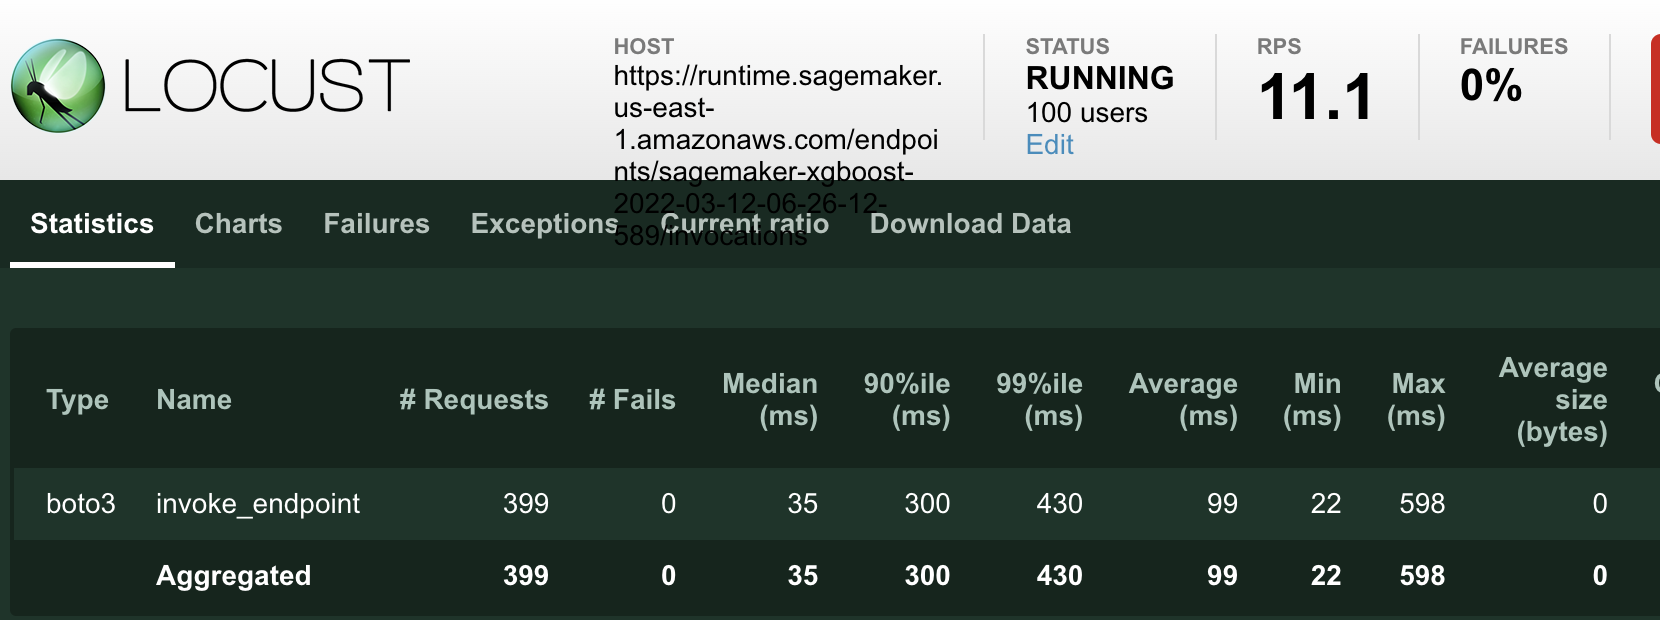Click median 35 in invoke_endpoint row
This screenshot has height=620, width=1660.
tap(803, 504)
